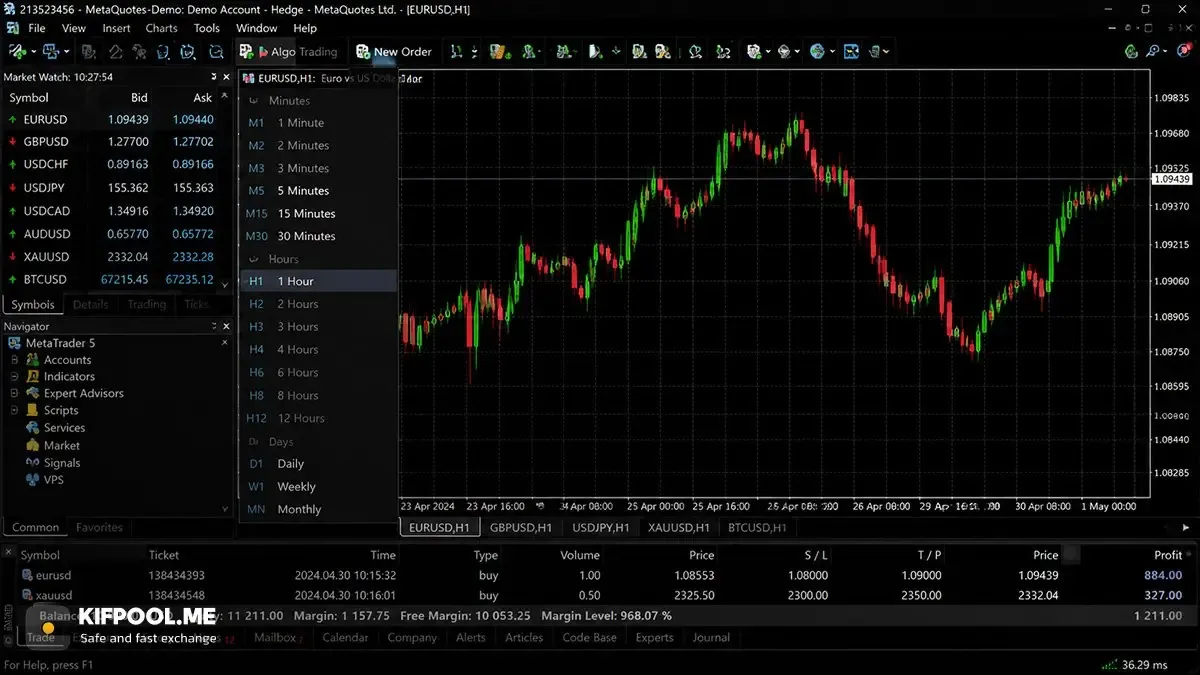Switch to the Ticks tab in Market Watch
Viewport: 1200px width, 675px height.
[197, 304]
